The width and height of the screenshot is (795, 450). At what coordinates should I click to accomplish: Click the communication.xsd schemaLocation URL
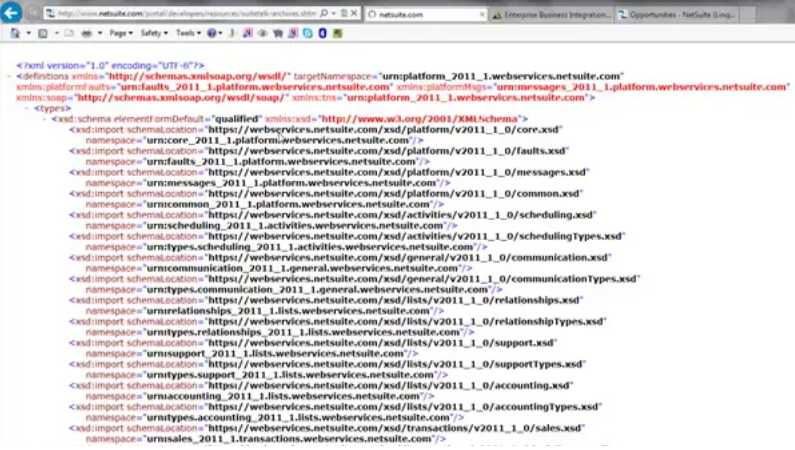(408, 257)
